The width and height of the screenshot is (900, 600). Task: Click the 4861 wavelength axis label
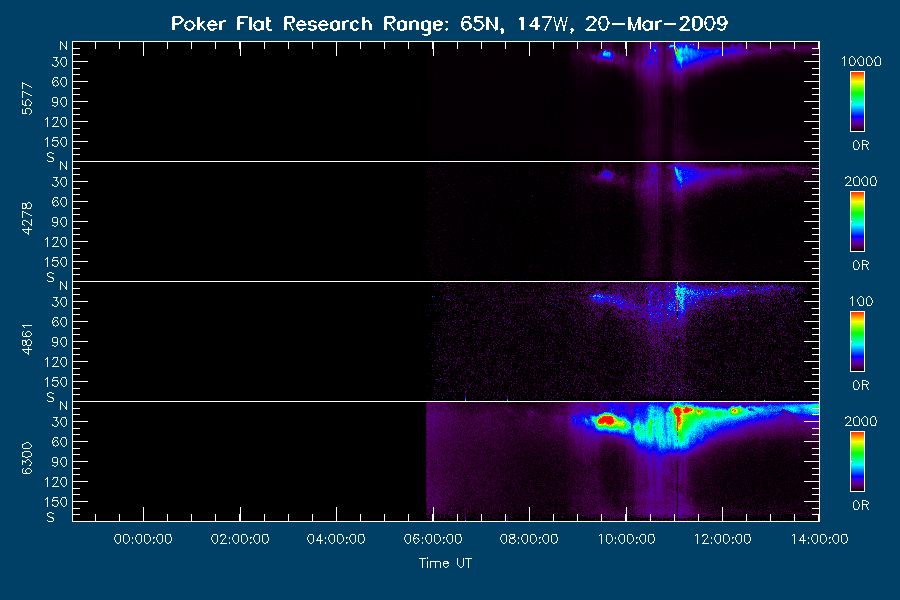(x=27, y=339)
